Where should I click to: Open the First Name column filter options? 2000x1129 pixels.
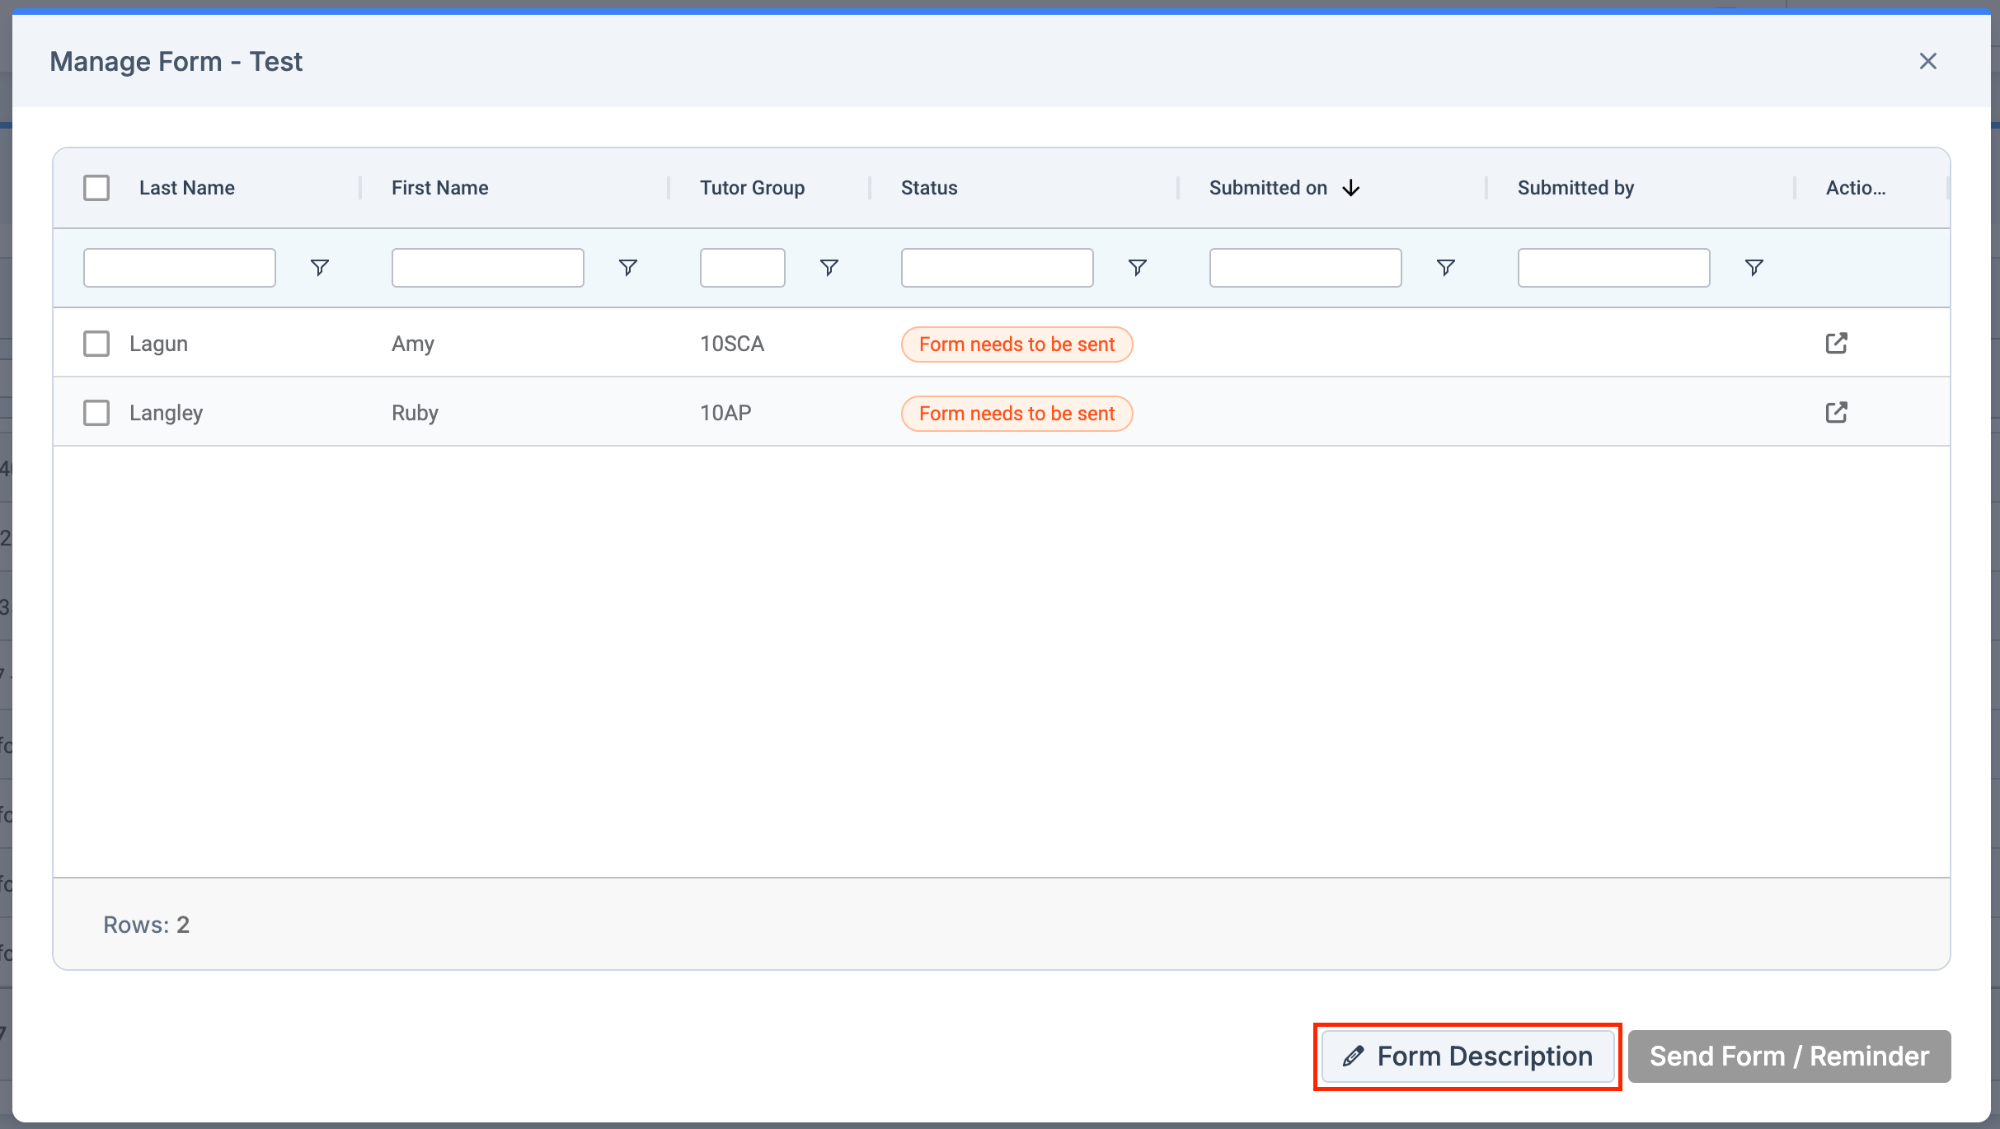[x=627, y=267]
